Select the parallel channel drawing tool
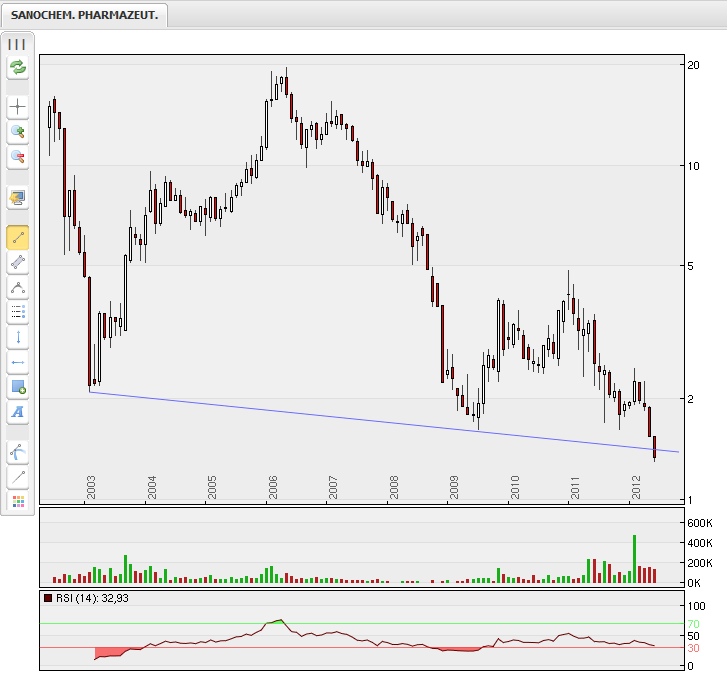 (x=18, y=263)
